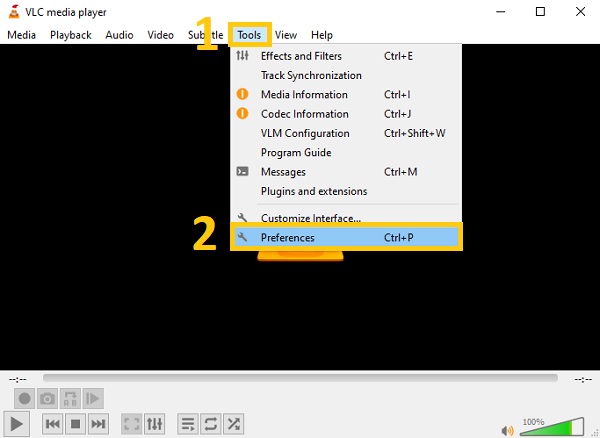Open the View menu
The width and height of the screenshot is (600, 438).
[286, 35]
